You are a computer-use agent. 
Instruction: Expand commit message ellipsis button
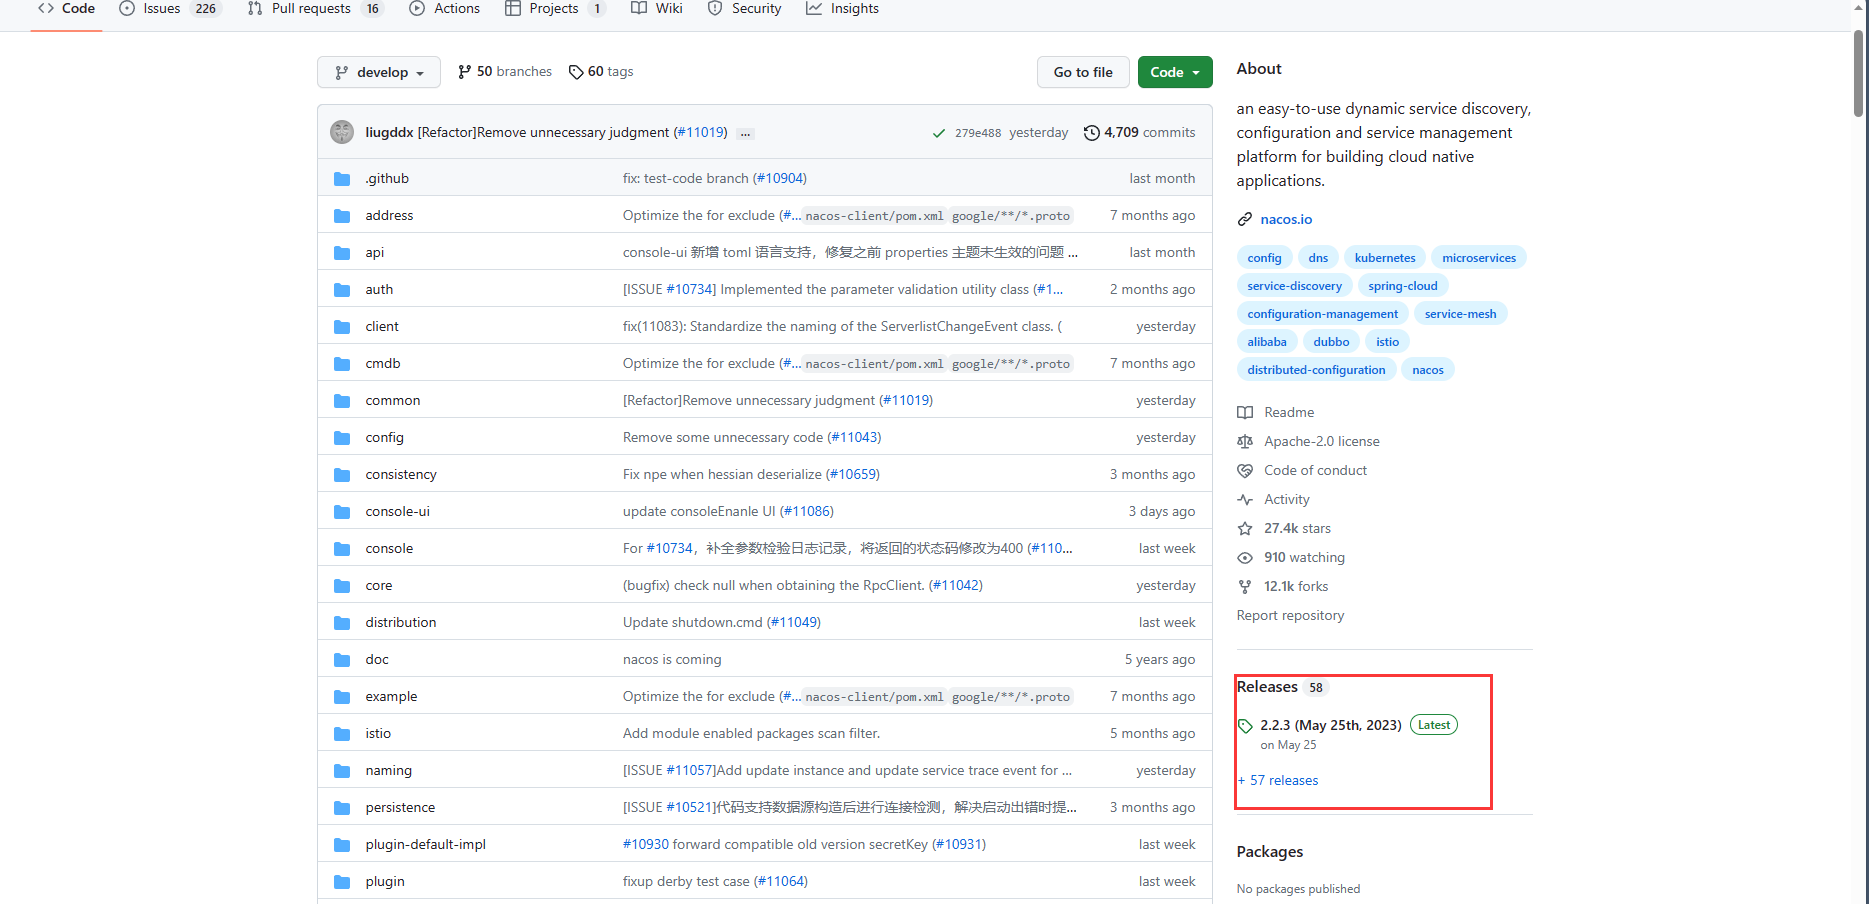click(x=746, y=133)
